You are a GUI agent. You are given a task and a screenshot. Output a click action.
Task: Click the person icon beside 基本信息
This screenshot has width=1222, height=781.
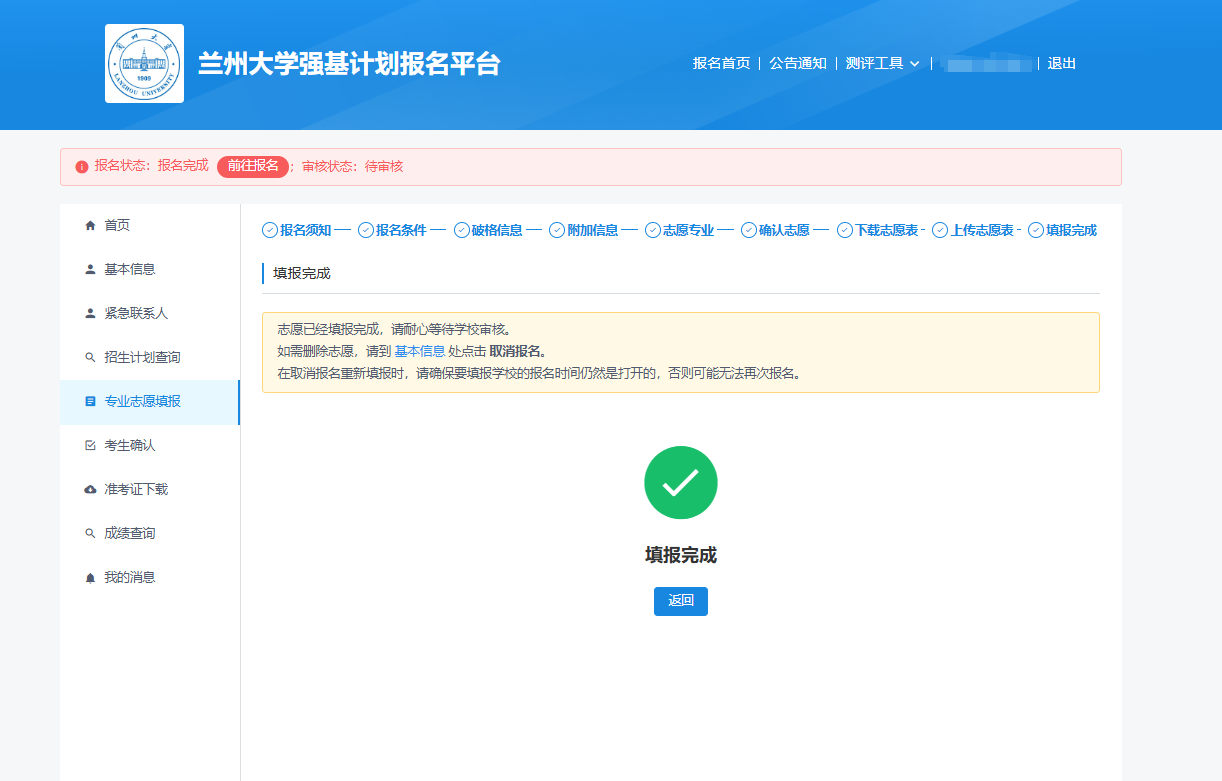tap(90, 270)
